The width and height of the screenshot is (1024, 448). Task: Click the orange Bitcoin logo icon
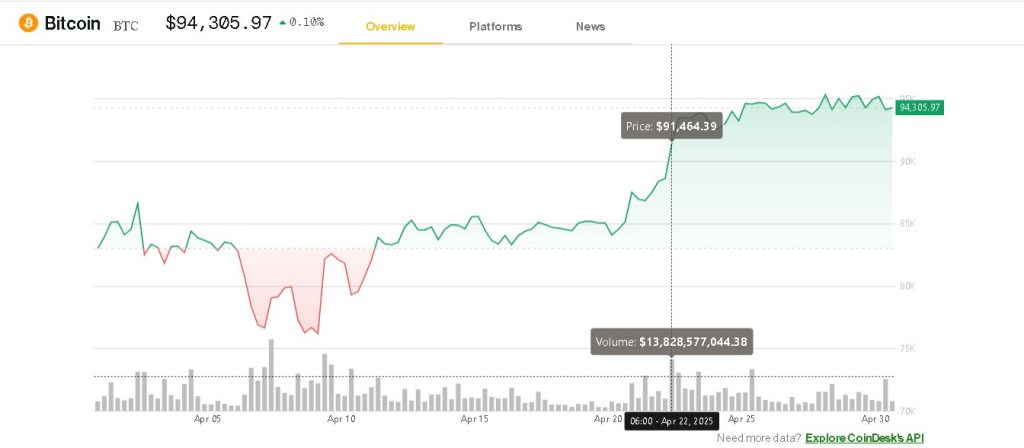28,23
